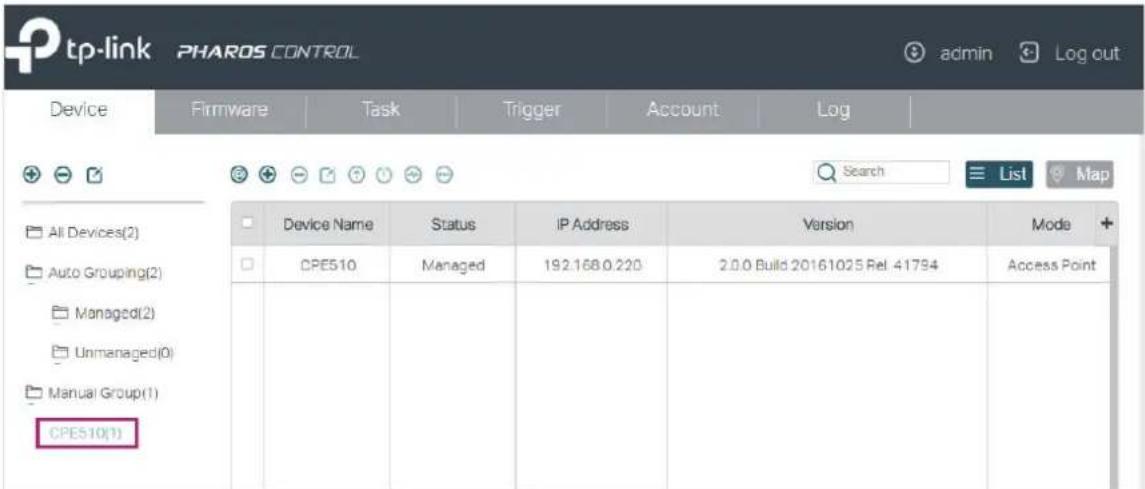Image resolution: width=1145 pixels, height=489 pixels.
Task: Switch to the Account tab
Action: coord(683,110)
